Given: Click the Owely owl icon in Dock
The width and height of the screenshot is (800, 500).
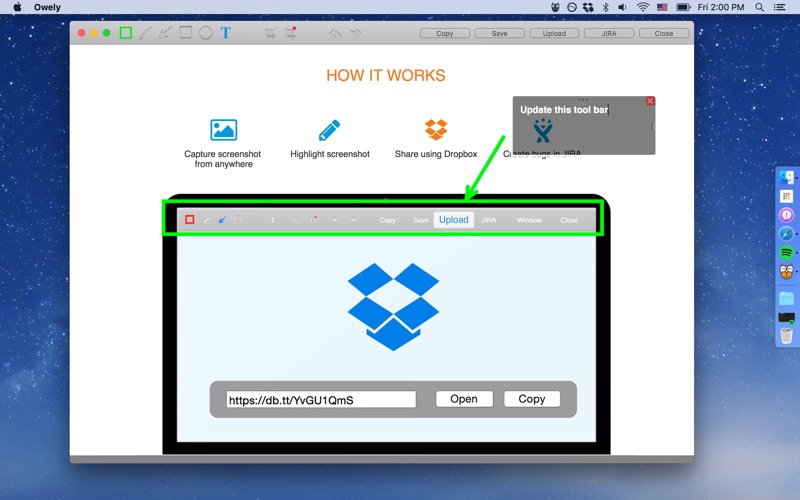Looking at the screenshot, I should click(786, 271).
